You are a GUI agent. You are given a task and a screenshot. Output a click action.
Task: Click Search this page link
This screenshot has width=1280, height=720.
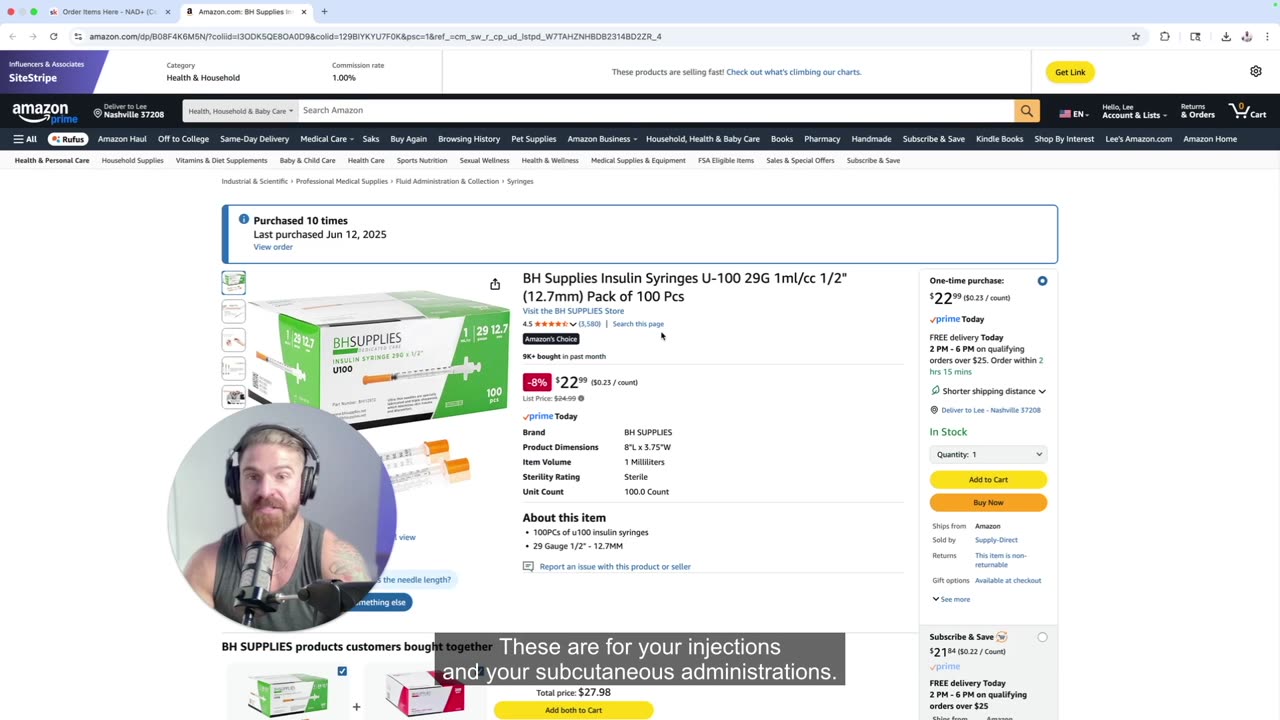tap(638, 324)
